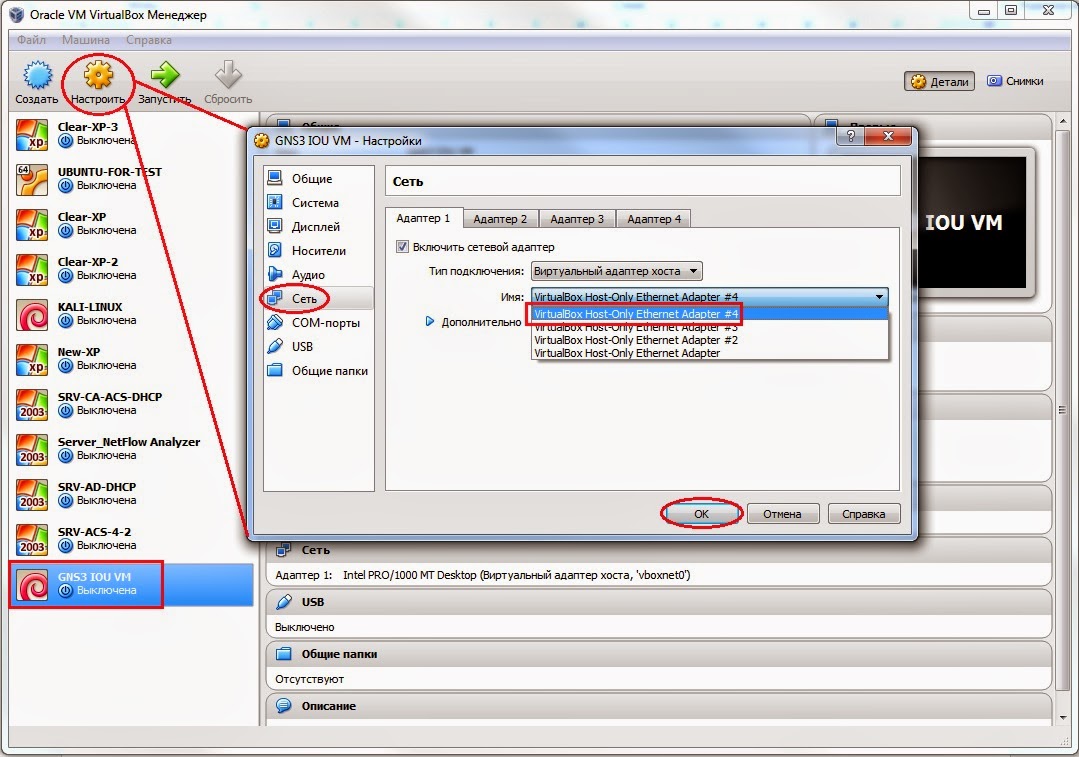Click the Детали details button

939,82
